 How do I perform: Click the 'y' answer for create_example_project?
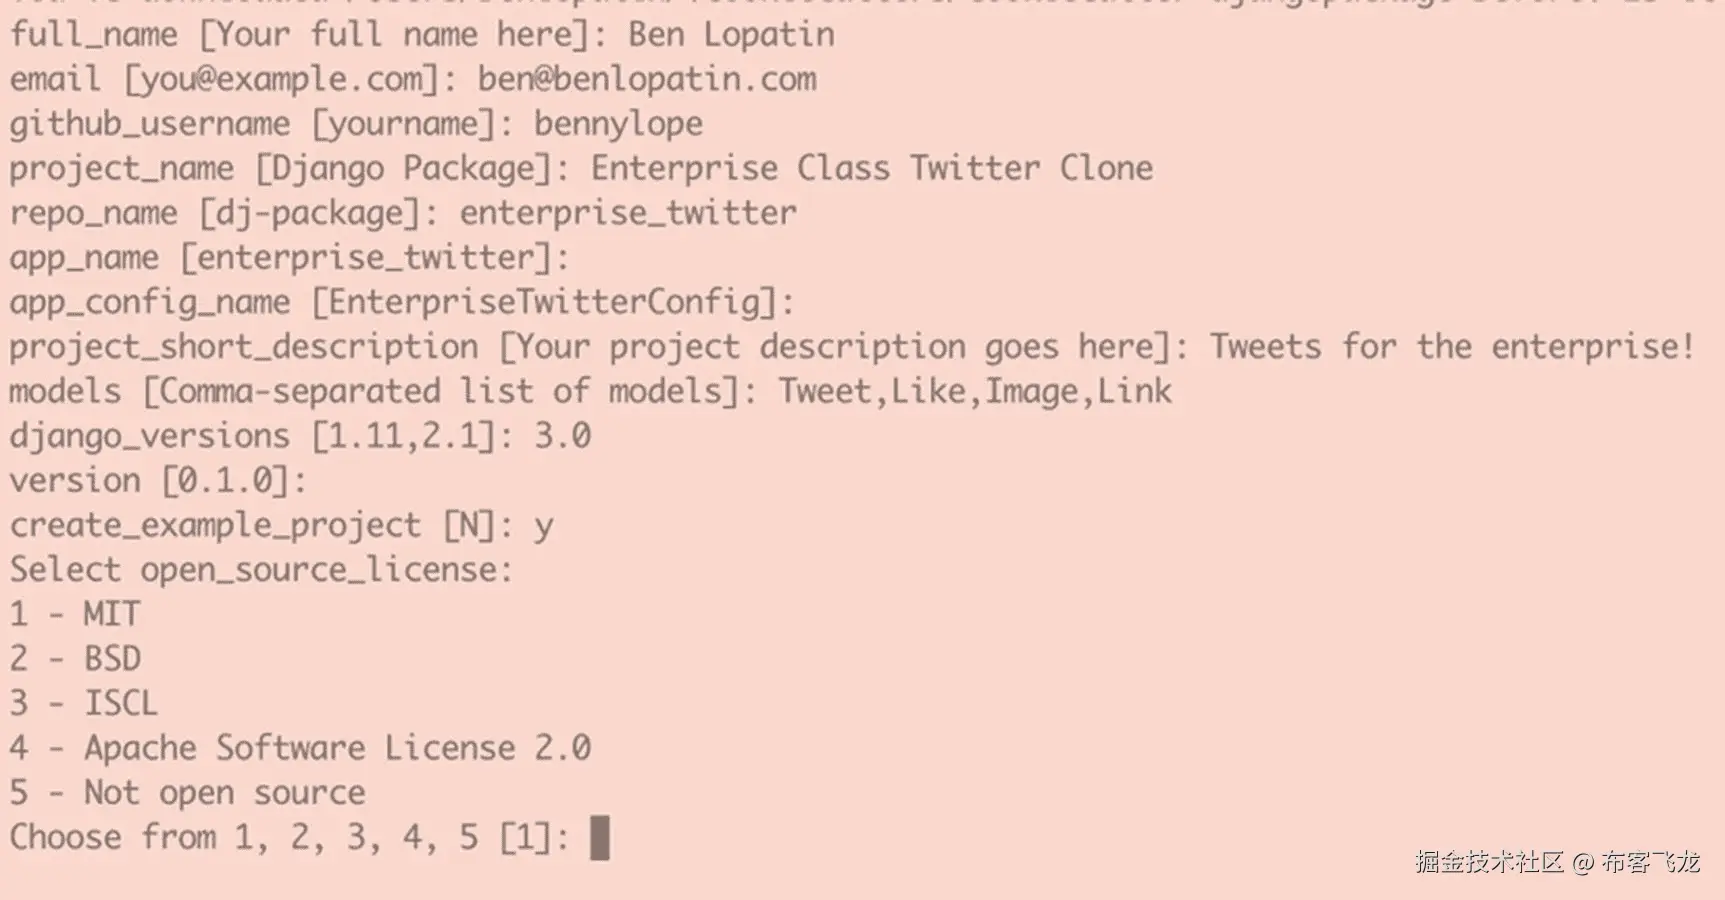pyautogui.click(x=543, y=526)
